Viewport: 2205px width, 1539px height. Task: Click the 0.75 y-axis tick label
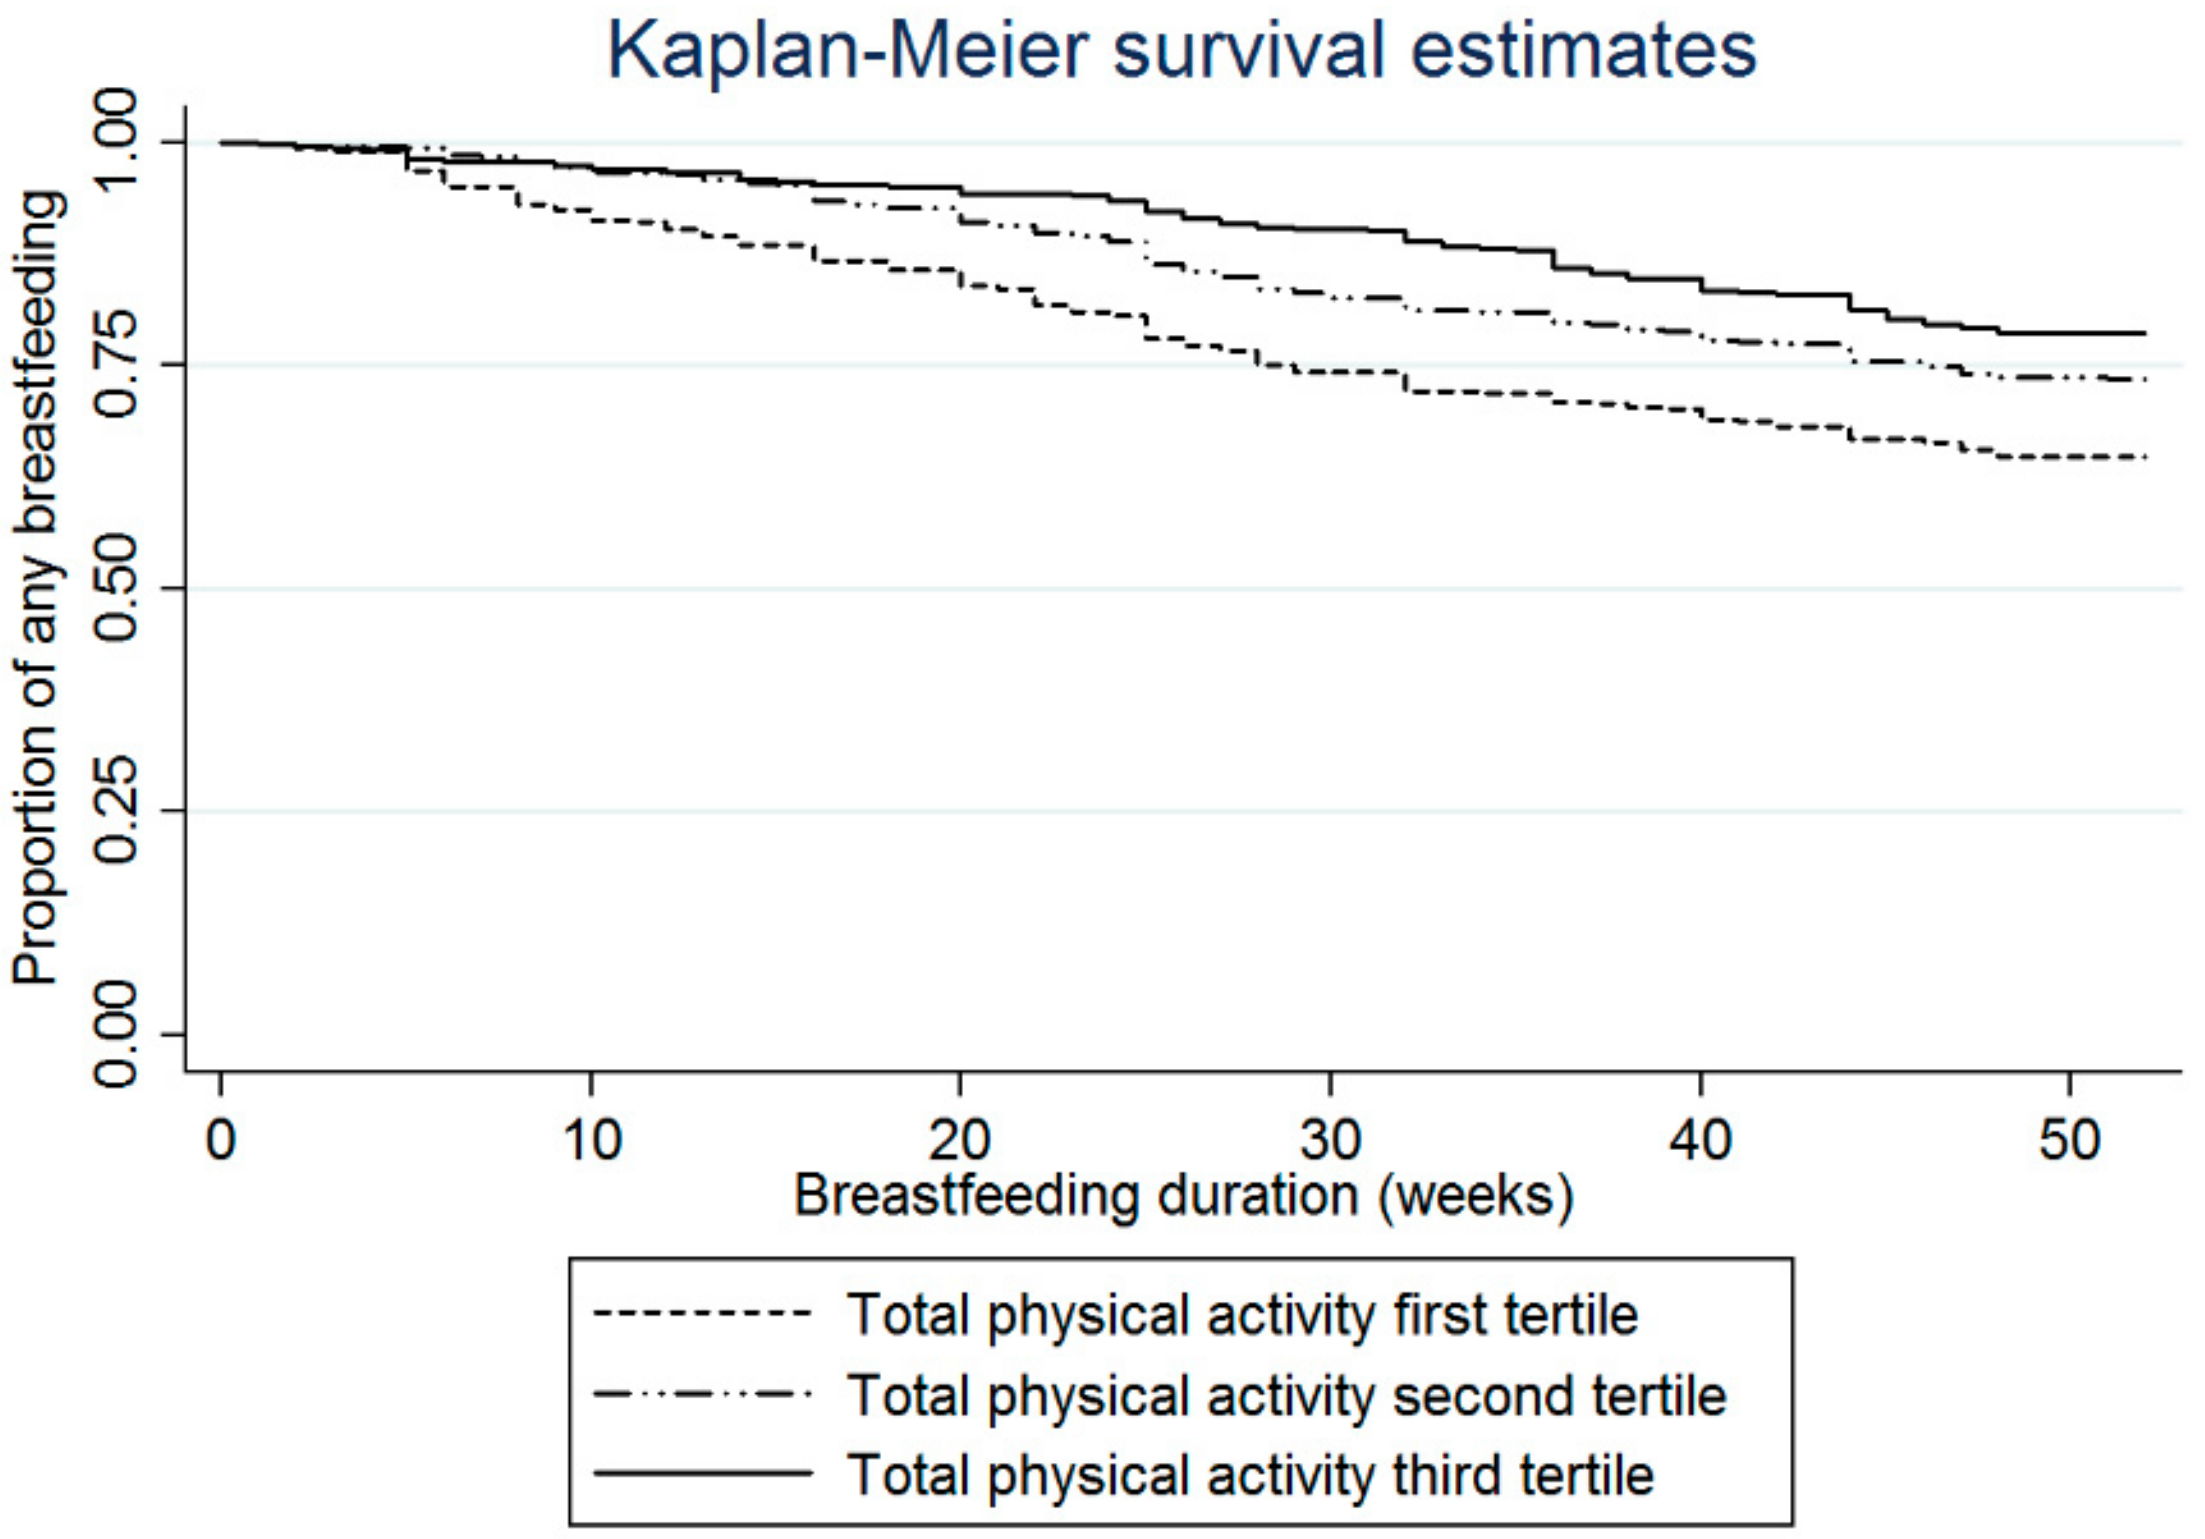click(x=114, y=364)
